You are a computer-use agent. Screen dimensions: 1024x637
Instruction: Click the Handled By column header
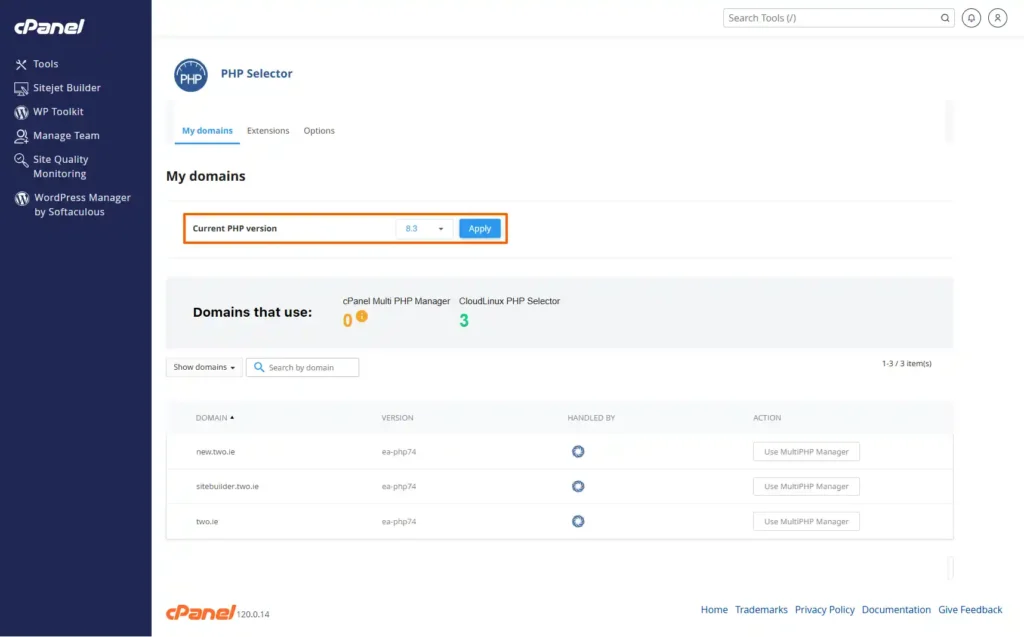[591, 417]
